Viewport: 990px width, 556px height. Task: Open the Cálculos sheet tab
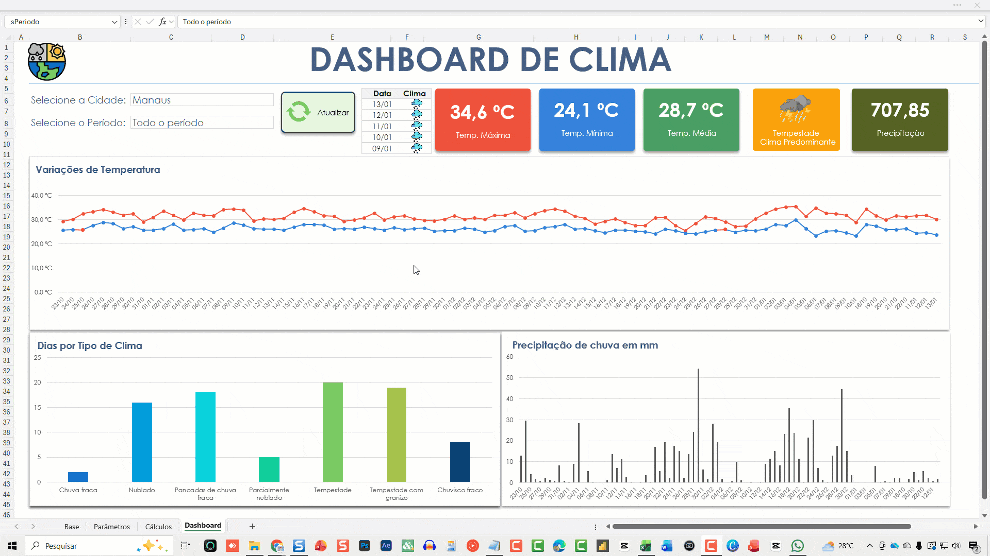pos(158,526)
